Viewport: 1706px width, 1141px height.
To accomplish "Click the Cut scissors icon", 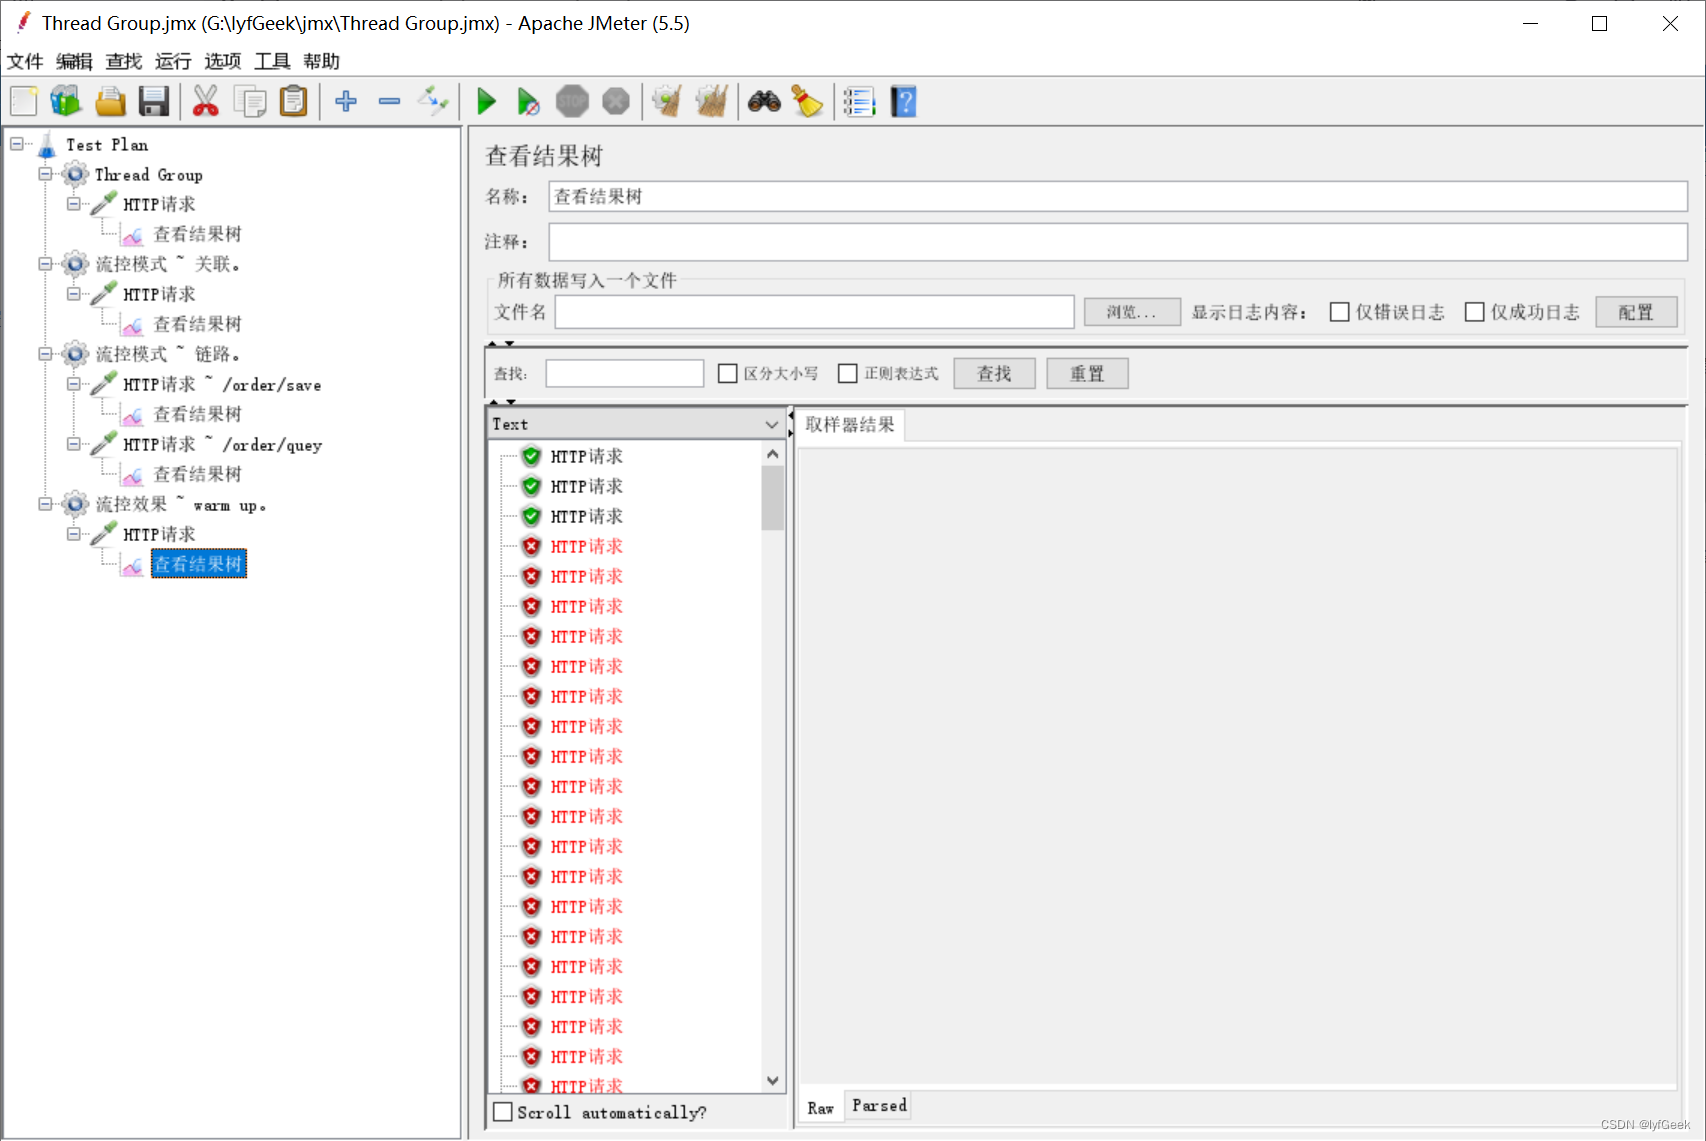I will [x=206, y=101].
